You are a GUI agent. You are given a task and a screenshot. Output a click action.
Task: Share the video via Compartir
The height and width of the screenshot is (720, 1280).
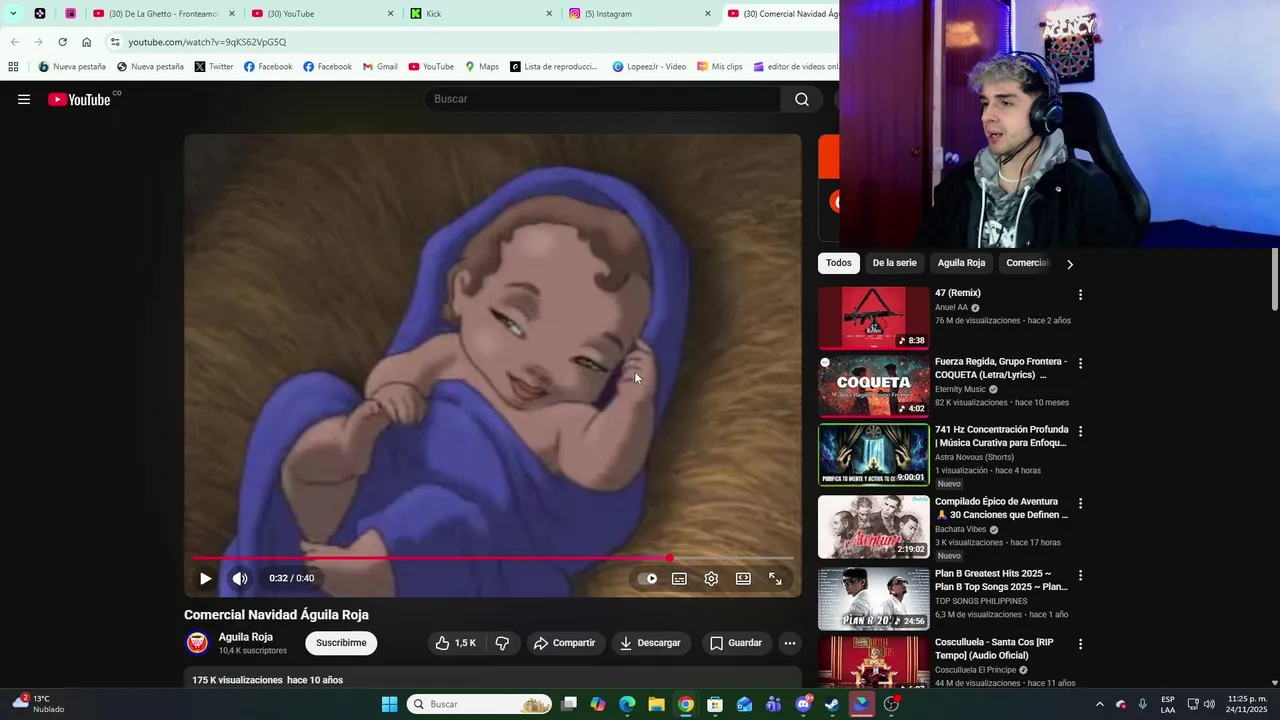click(564, 643)
